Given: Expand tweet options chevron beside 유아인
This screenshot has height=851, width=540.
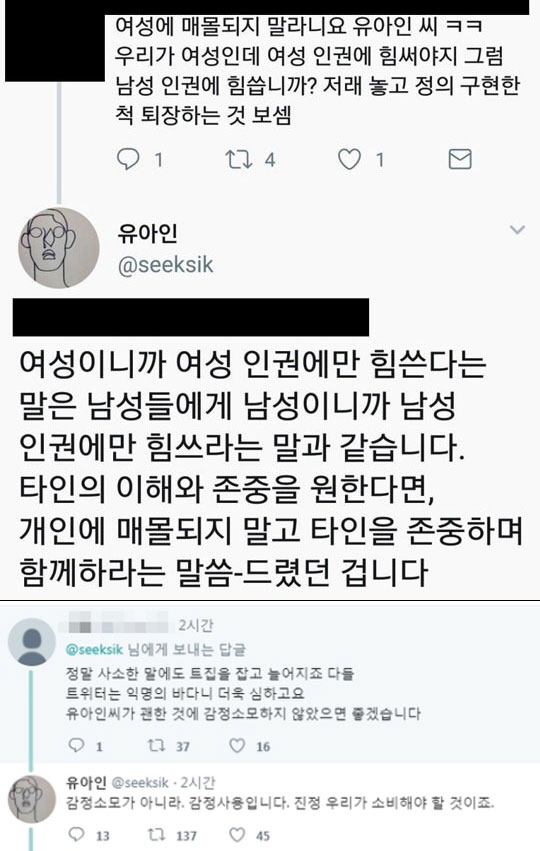Looking at the screenshot, I should tap(517, 230).
